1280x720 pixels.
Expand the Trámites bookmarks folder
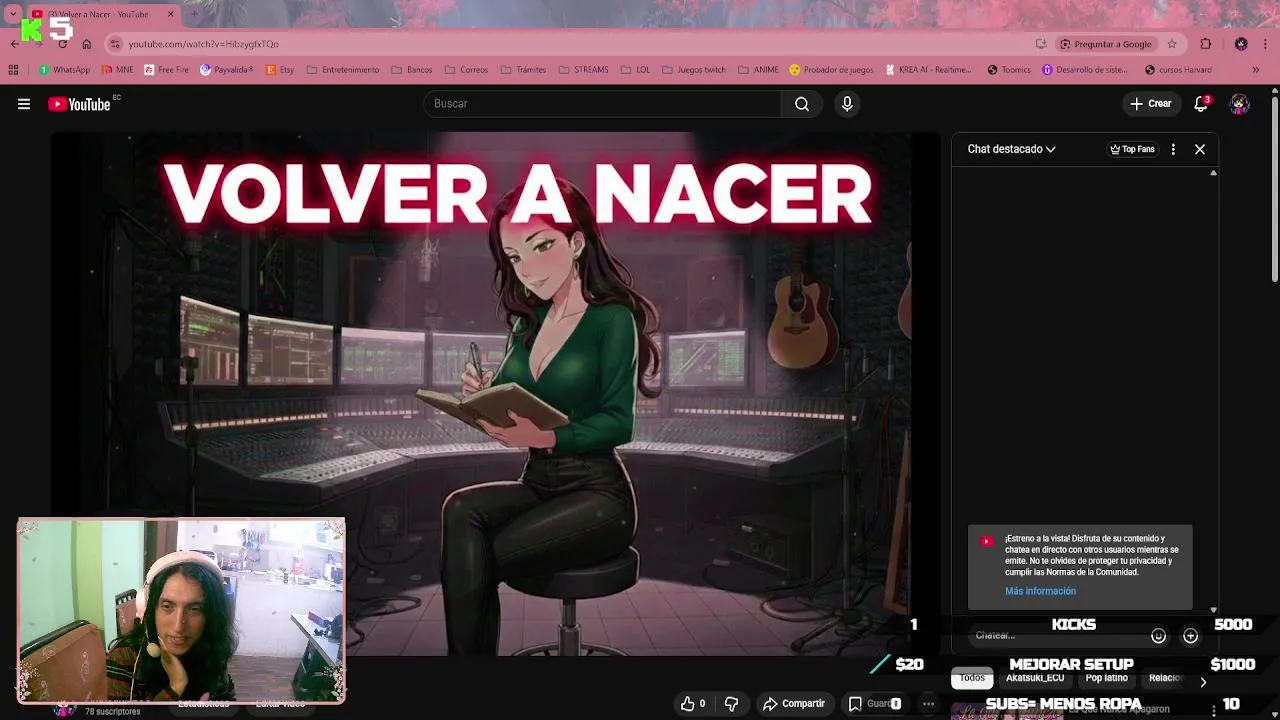coord(523,70)
